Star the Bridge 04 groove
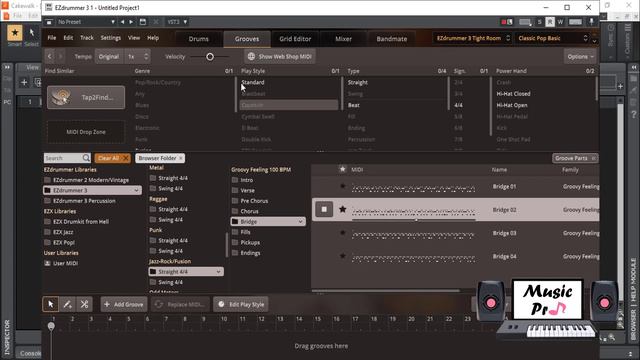 pyautogui.click(x=342, y=256)
